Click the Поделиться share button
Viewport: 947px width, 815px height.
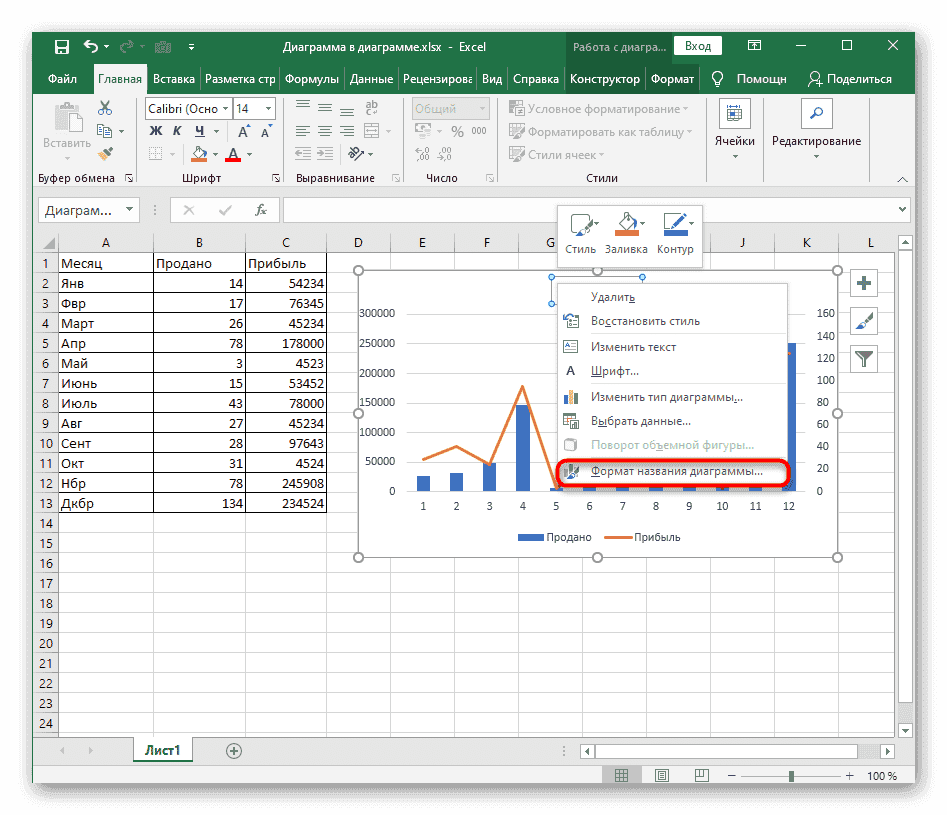[849, 79]
